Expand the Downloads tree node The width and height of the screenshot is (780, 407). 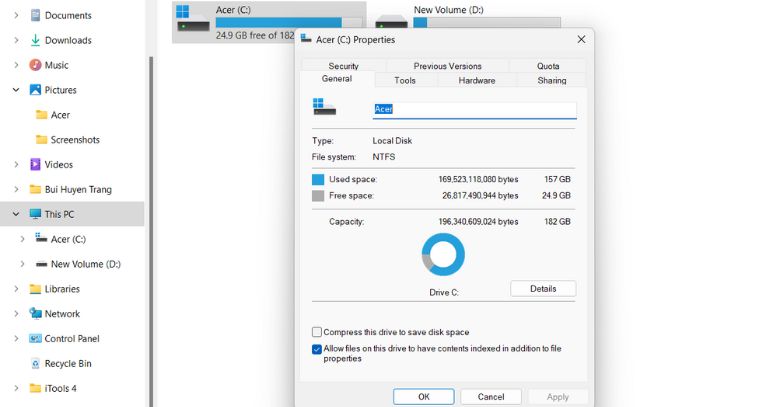[x=16, y=40]
